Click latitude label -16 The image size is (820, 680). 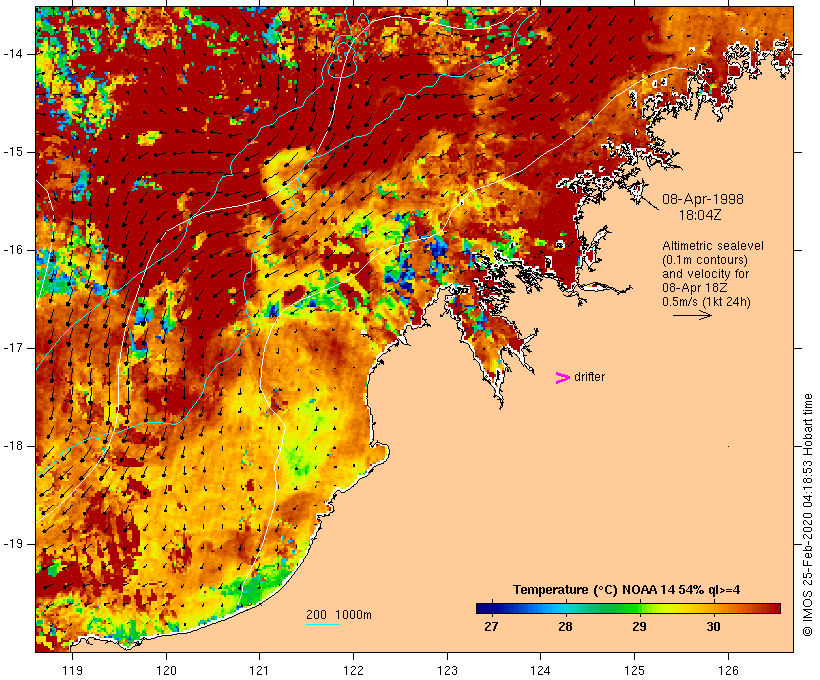[x=13, y=250]
